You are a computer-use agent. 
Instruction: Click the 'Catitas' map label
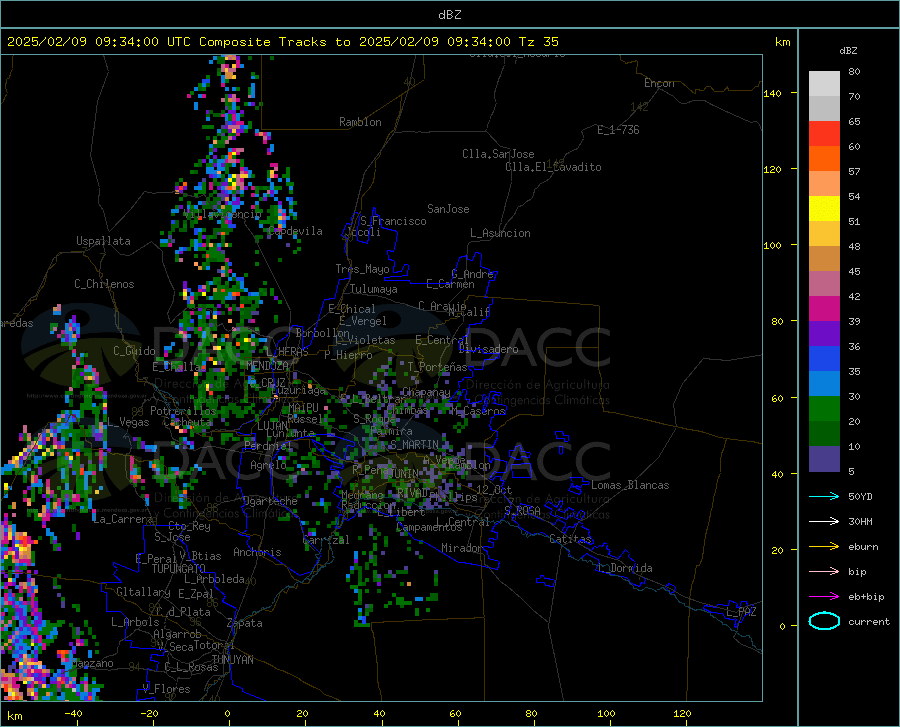click(x=570, y=539)
